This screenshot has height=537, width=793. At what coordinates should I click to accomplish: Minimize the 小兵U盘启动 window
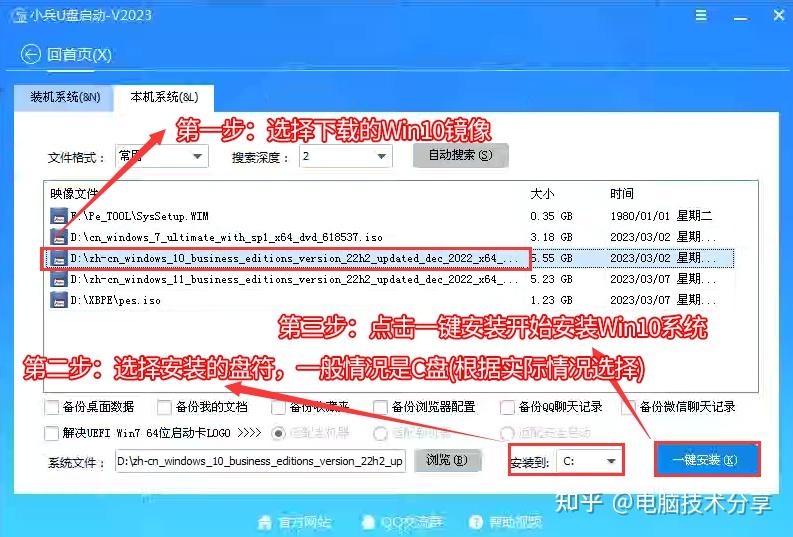(x=741, y=17)
